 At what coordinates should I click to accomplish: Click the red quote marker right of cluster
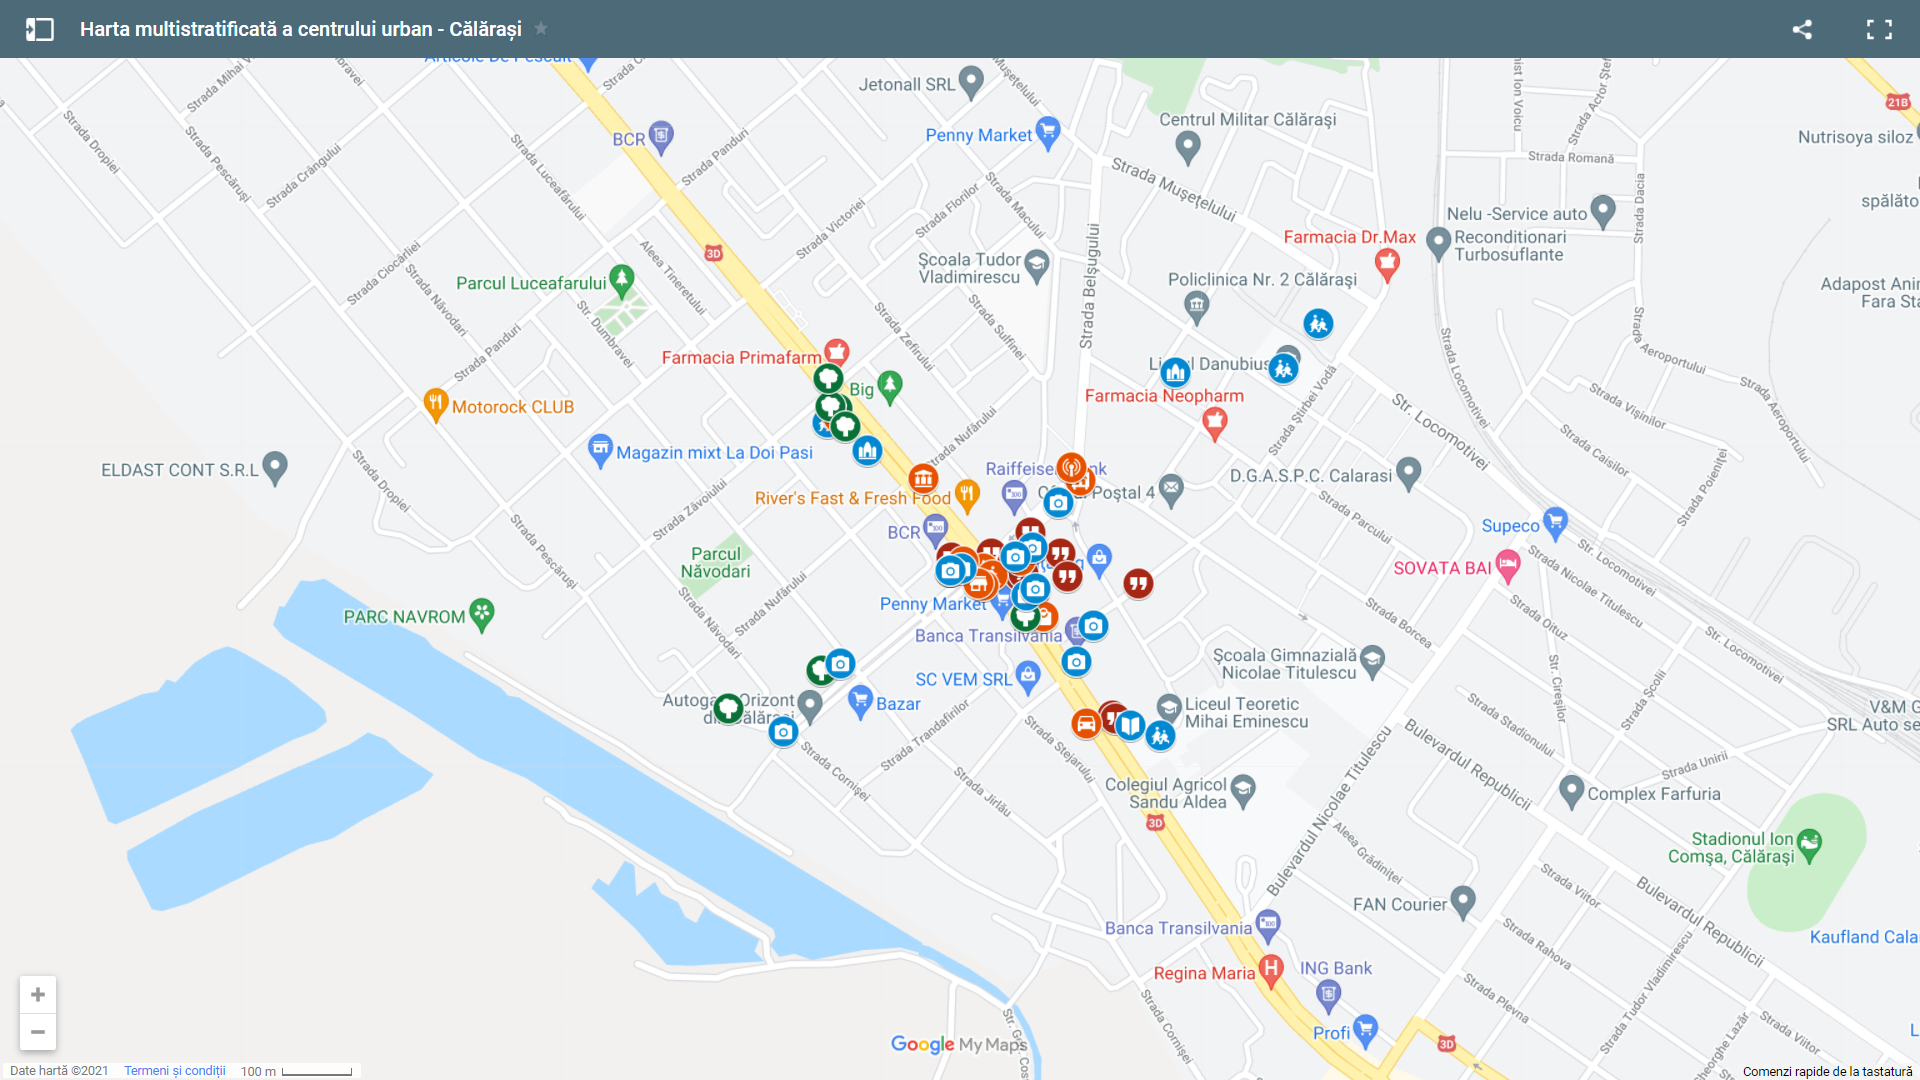click(x=1138, y=583)
